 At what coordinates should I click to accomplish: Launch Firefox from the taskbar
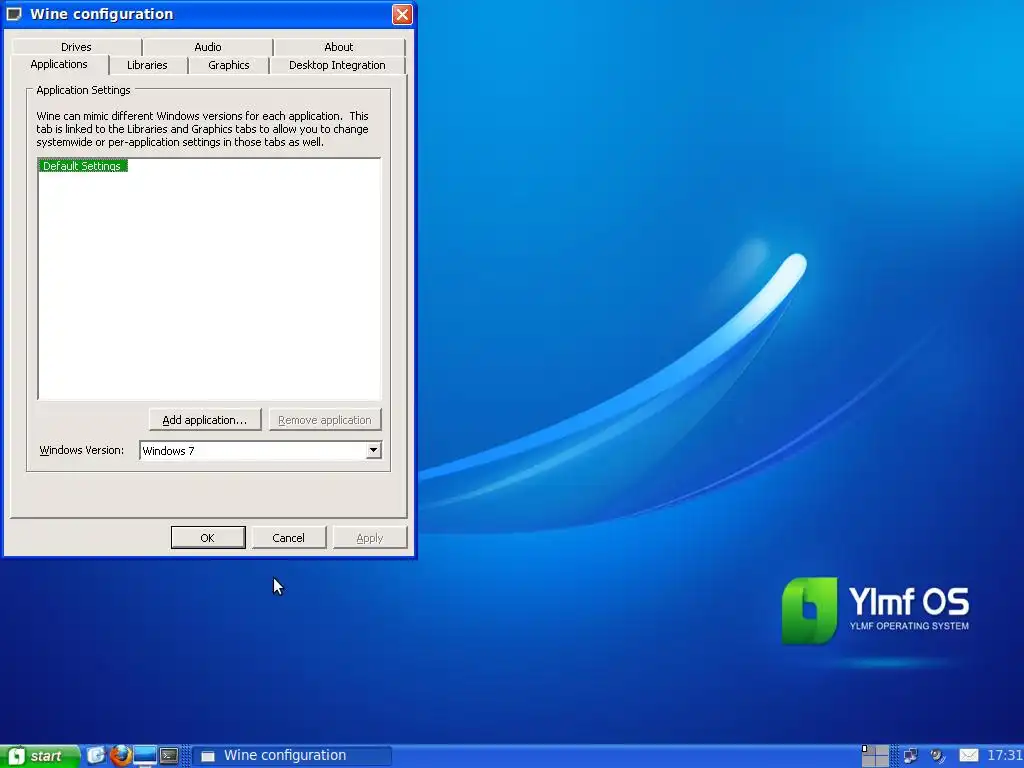(120, 756)
